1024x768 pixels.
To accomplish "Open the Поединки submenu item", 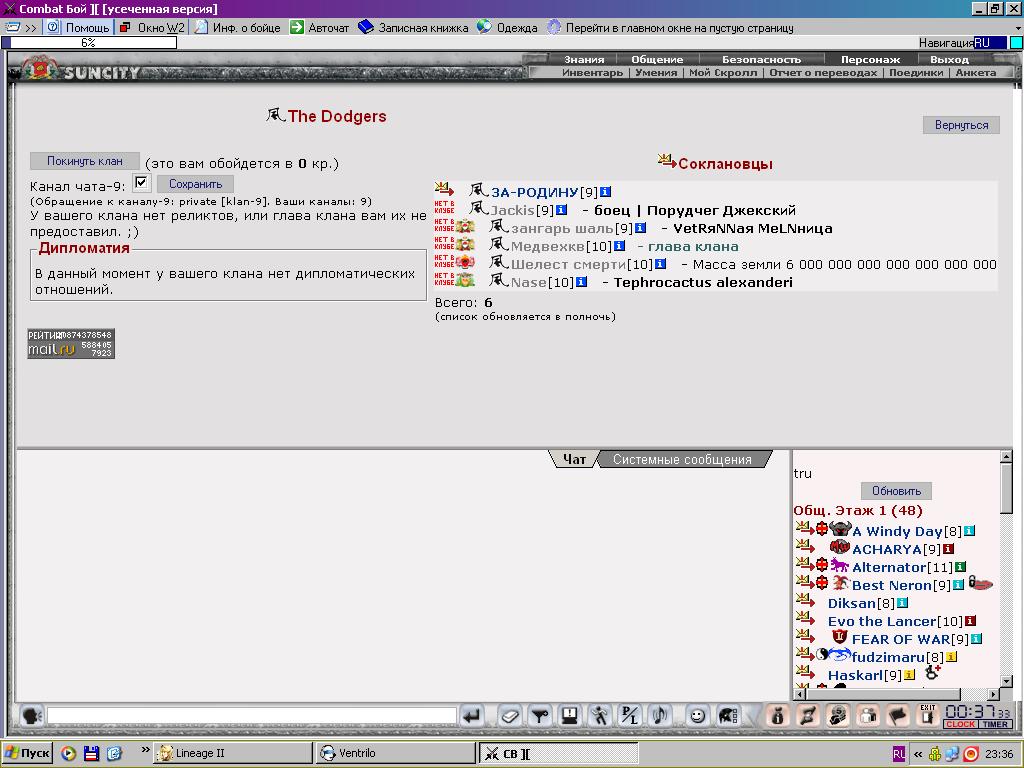I will click(916, 72).
